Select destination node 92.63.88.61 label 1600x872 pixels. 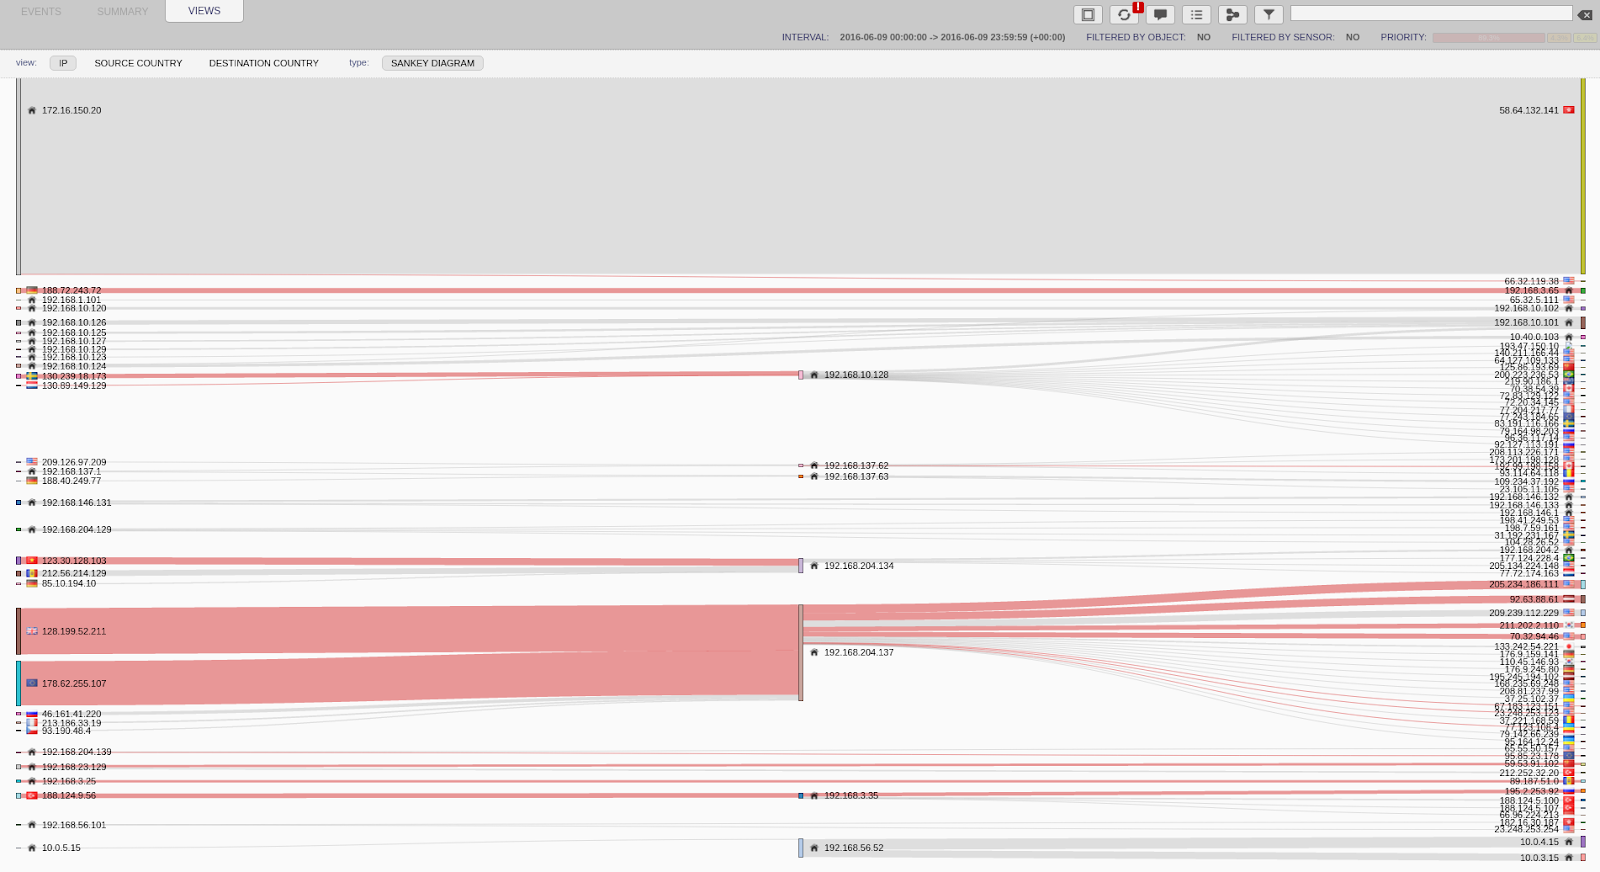tap(1534, 599)
